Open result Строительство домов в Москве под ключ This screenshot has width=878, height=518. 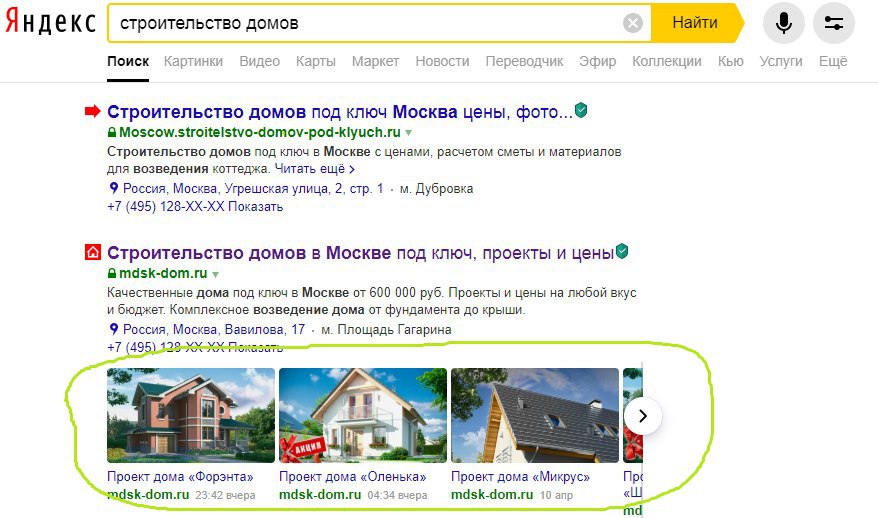[361, 253]
